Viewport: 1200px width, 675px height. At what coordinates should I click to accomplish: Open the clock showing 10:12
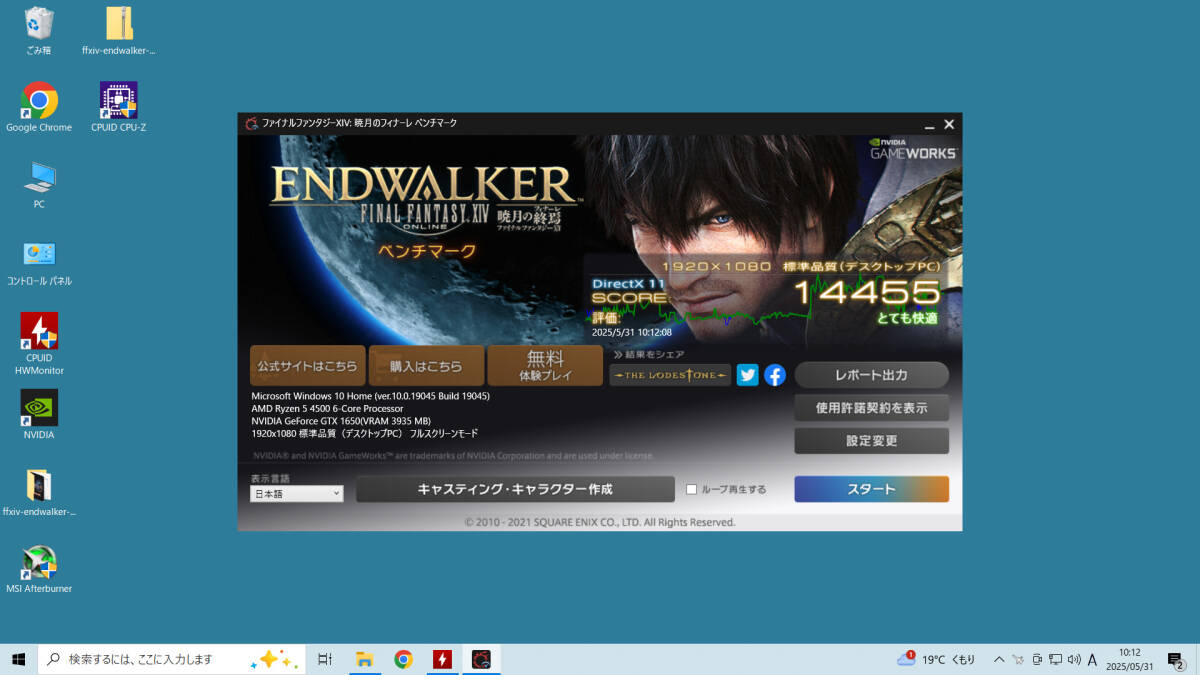(1130, 659)
